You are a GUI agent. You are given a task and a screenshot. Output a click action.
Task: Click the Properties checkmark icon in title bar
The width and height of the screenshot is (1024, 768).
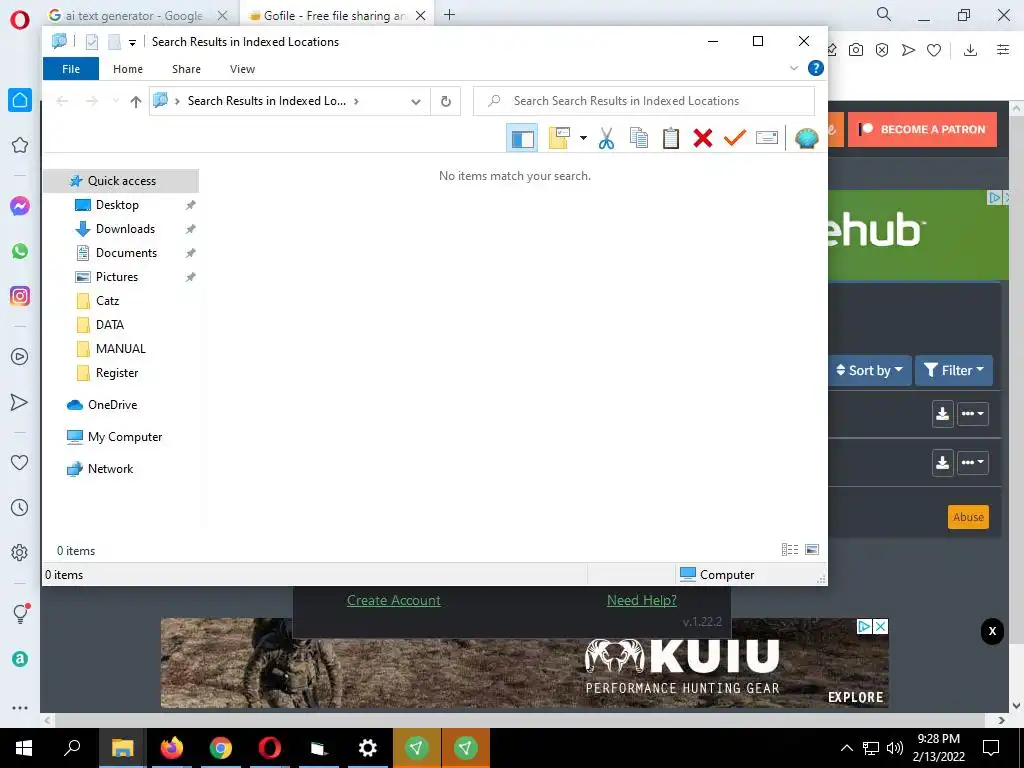click(x=92, y=42)
